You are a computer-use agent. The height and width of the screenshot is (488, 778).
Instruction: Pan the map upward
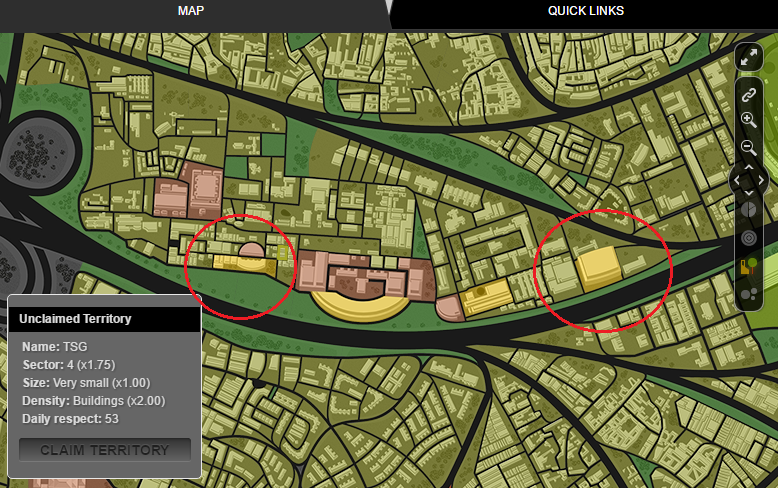[749, 168]
